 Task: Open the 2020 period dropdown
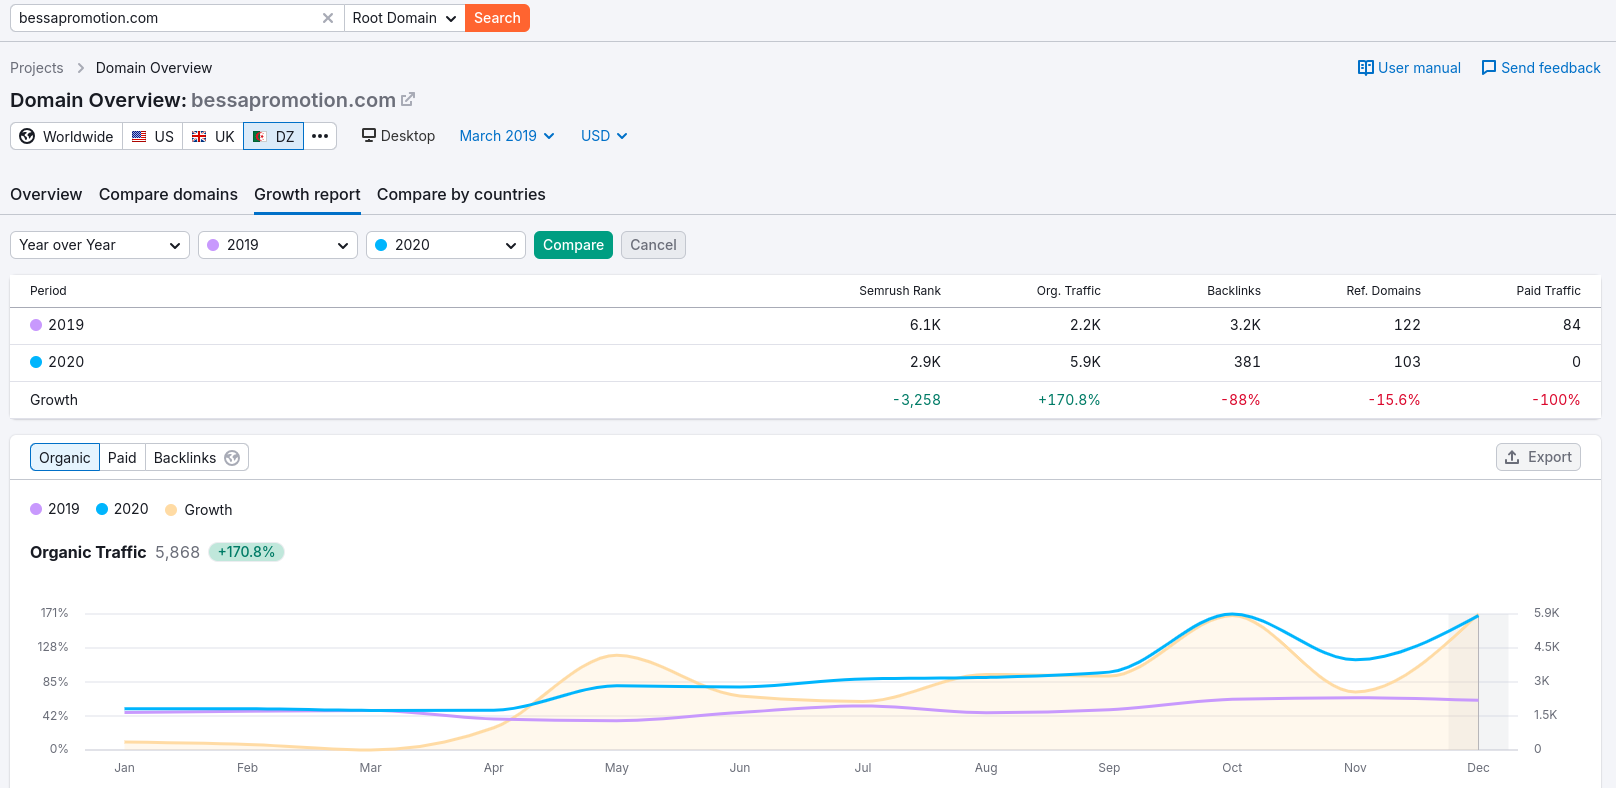tap(446, 245)
